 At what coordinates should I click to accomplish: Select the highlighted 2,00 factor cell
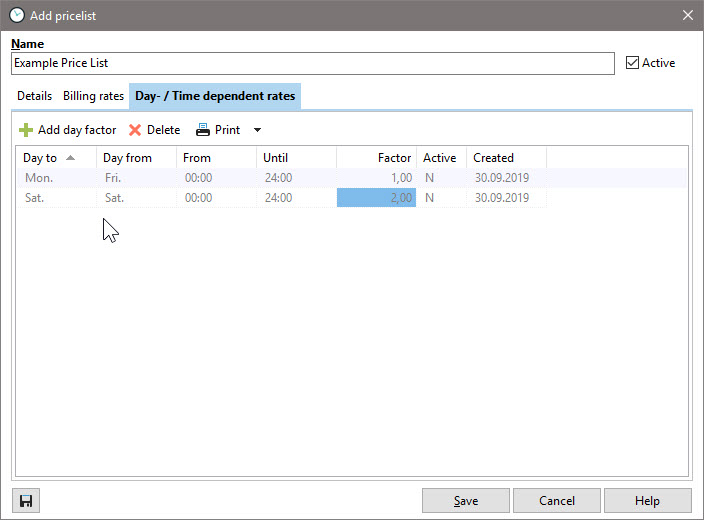pyautogui.click(x=376, y=198)
